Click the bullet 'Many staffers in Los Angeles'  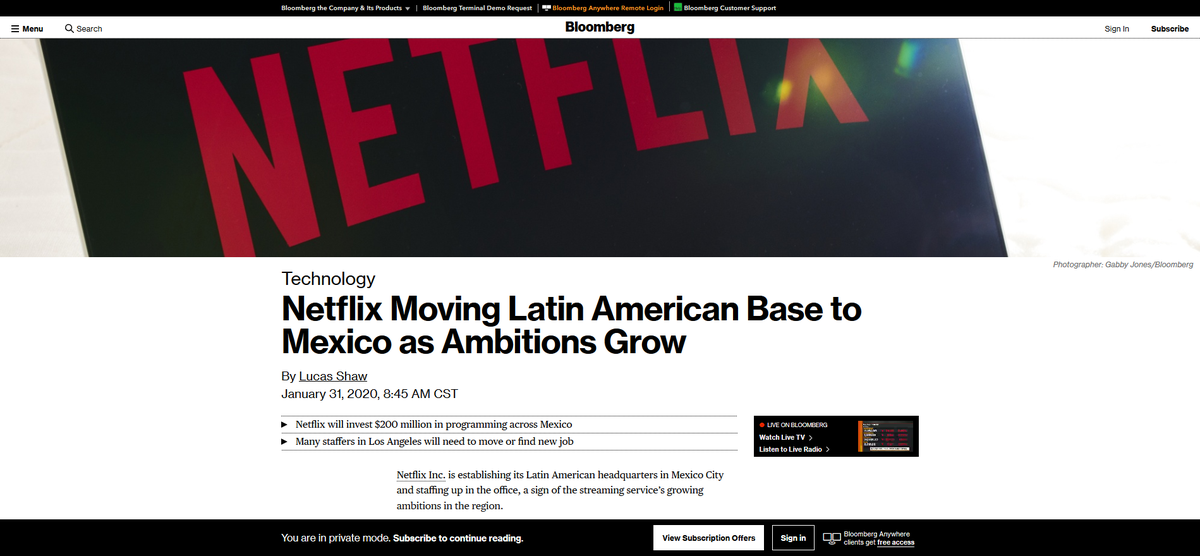[x=434, y=441]
